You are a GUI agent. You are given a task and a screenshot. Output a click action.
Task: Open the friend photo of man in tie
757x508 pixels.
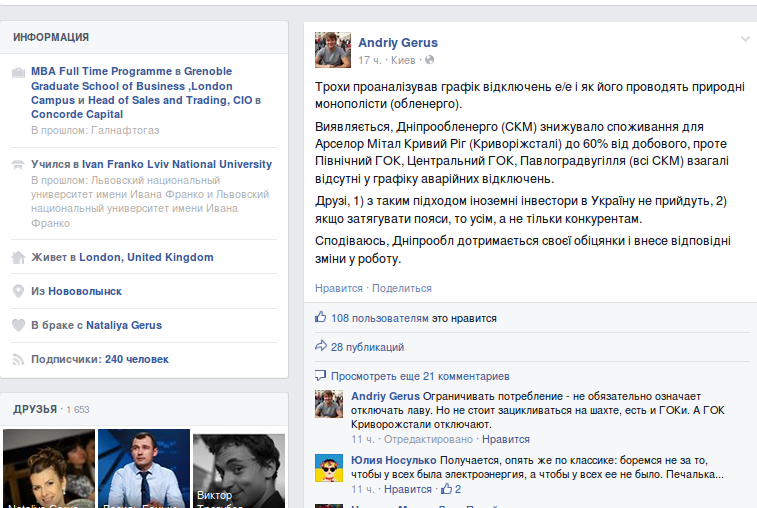pos(144,468)
